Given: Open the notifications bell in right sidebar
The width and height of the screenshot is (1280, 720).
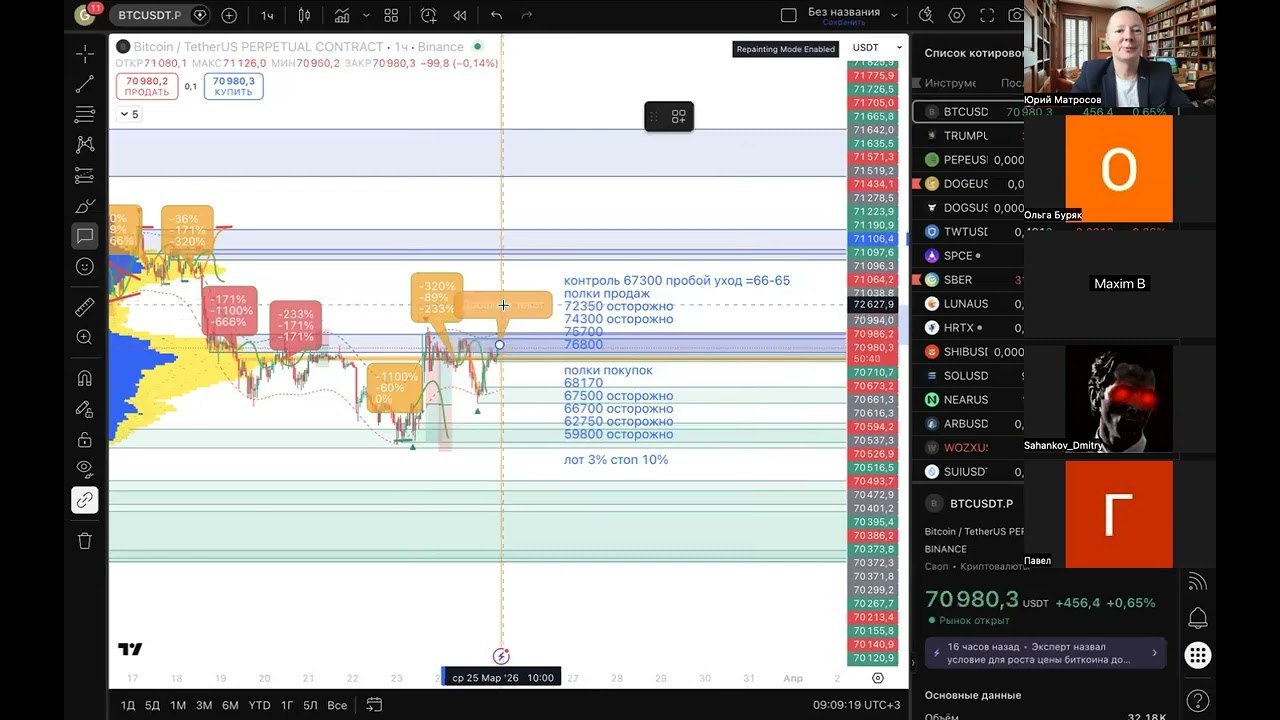Looking at the screenshot, I should click(1197, 618).
